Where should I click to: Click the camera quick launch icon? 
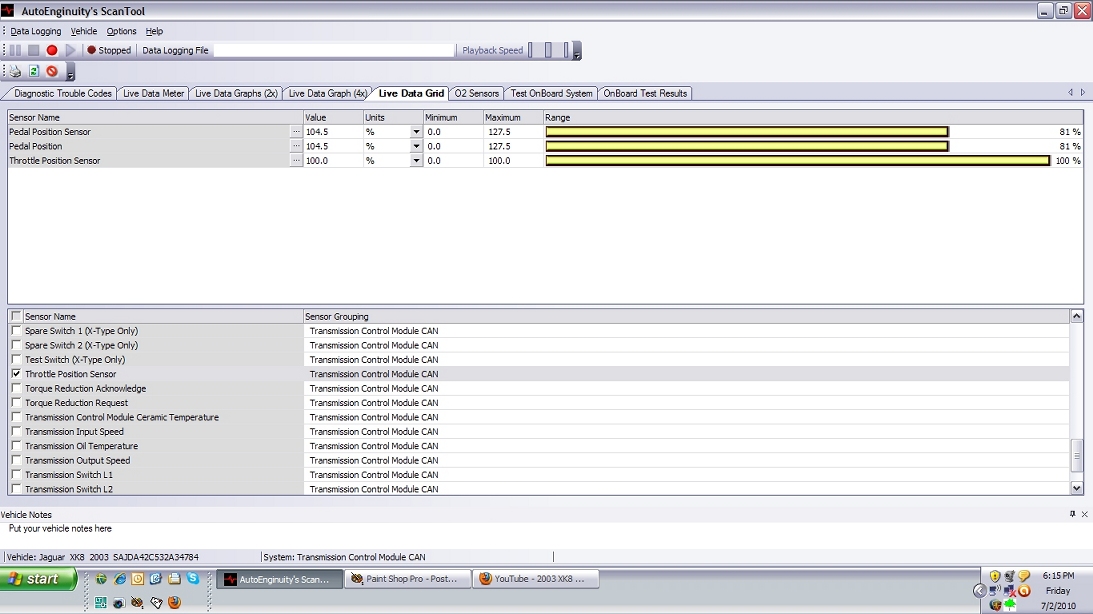[x=119, y=602]
